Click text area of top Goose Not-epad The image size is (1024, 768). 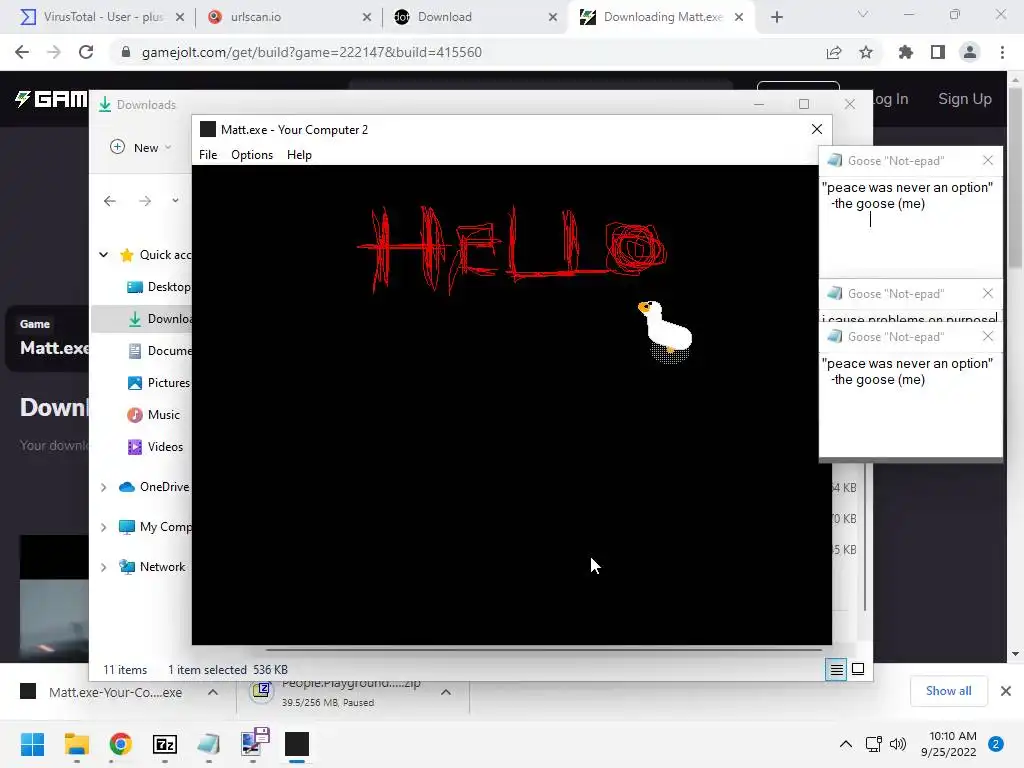(x=910, y=225)
